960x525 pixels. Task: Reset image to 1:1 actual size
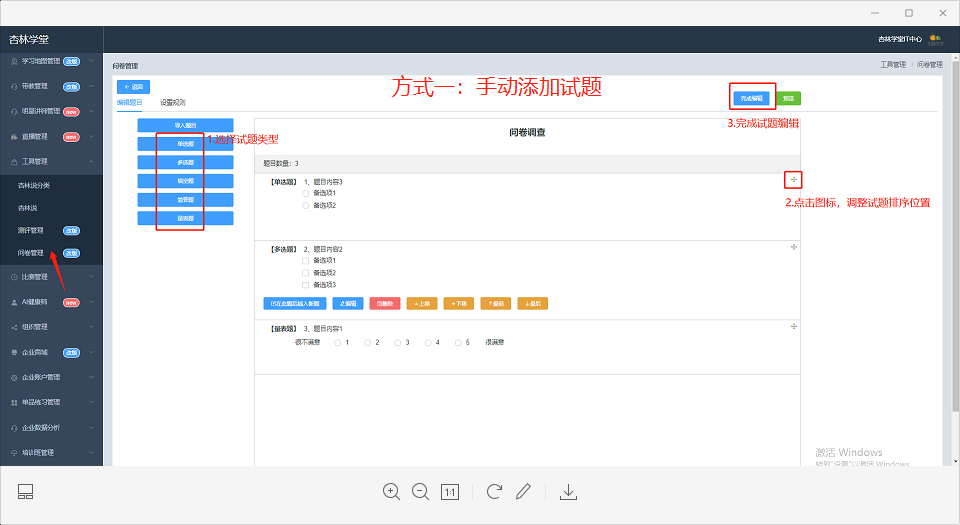[x=450, y=492]
